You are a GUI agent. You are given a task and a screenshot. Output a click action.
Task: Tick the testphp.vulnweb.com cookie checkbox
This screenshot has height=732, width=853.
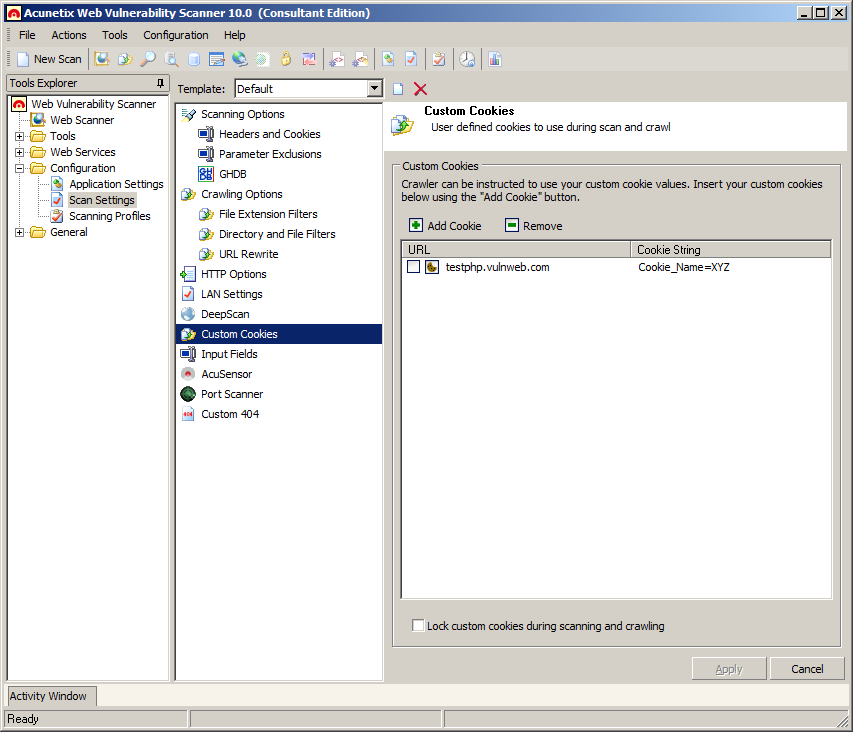pos(413,267)
